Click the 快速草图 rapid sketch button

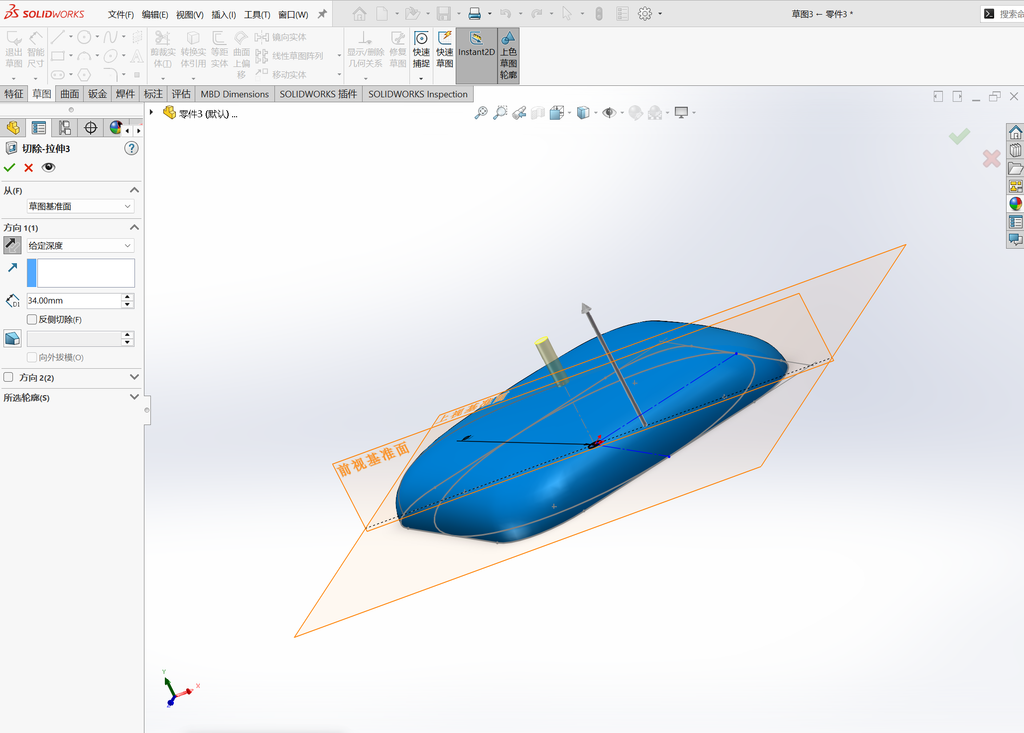[x=445, y=50]
